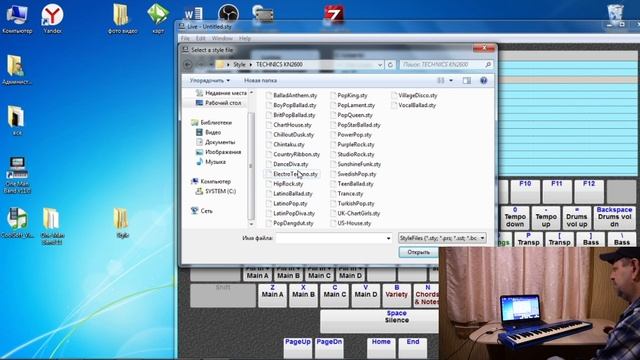Select the HipRock.sty file

coord(284,184)
